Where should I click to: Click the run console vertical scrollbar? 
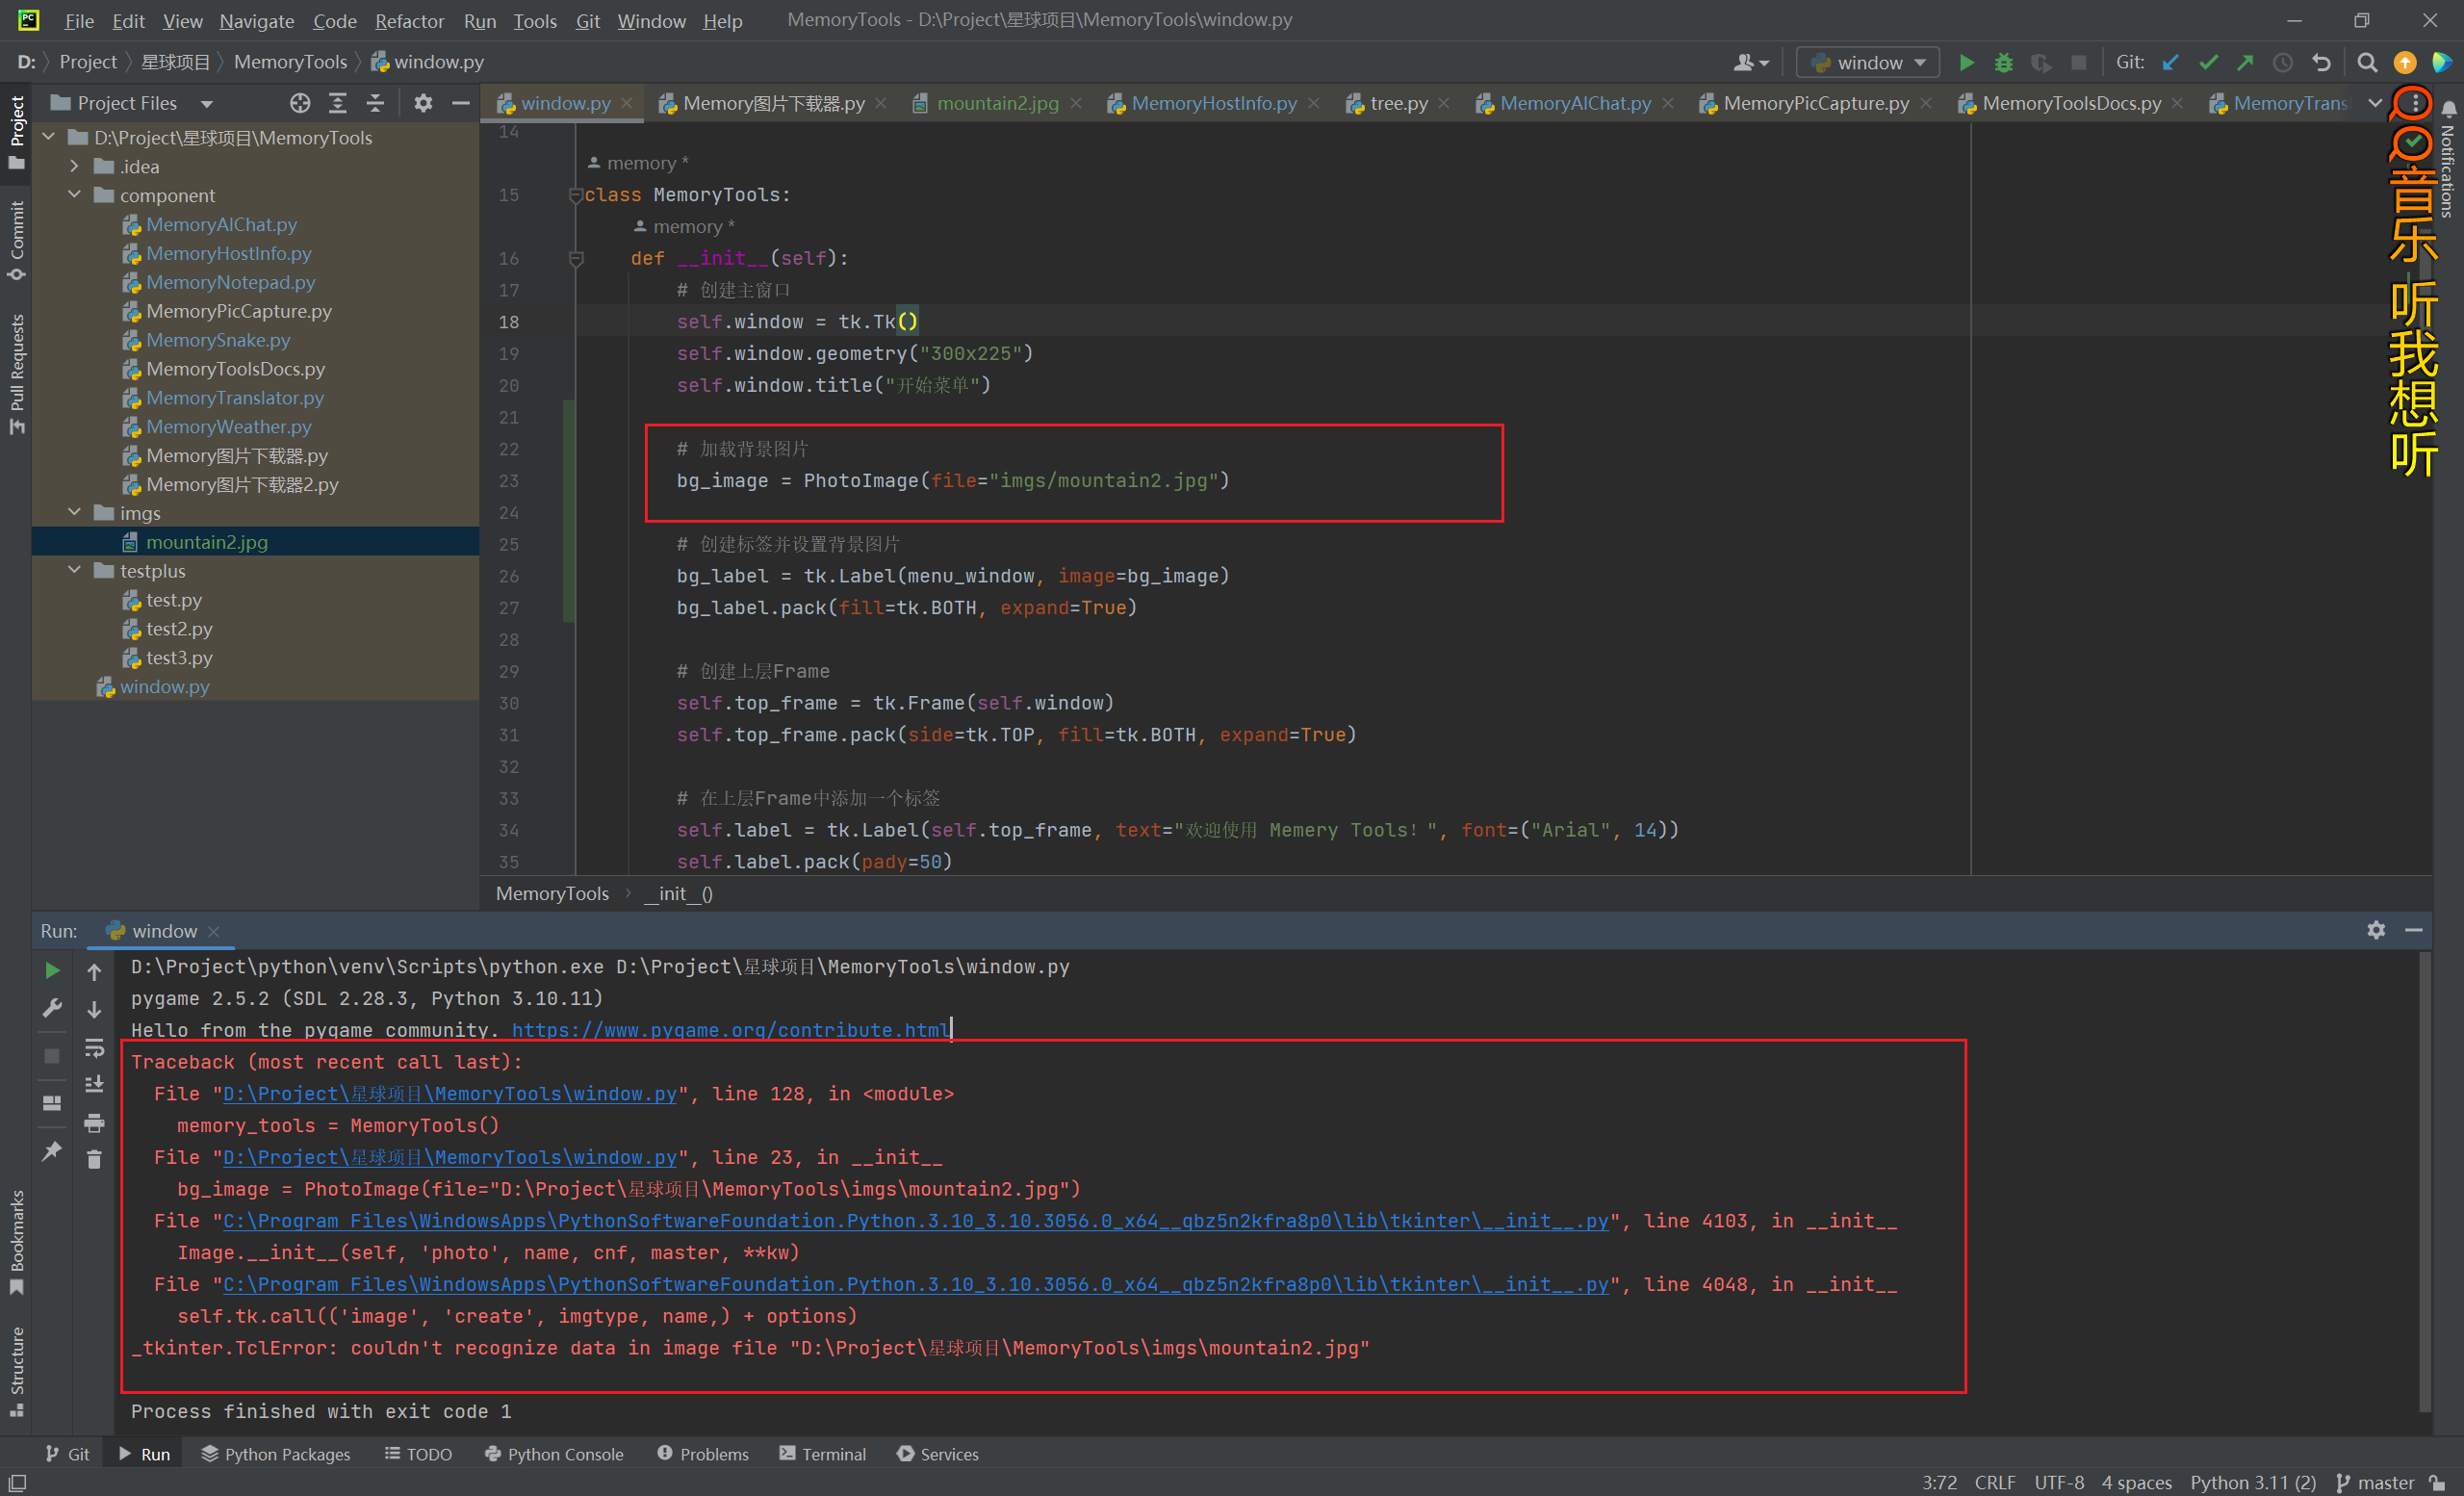pos(2424,1180)
